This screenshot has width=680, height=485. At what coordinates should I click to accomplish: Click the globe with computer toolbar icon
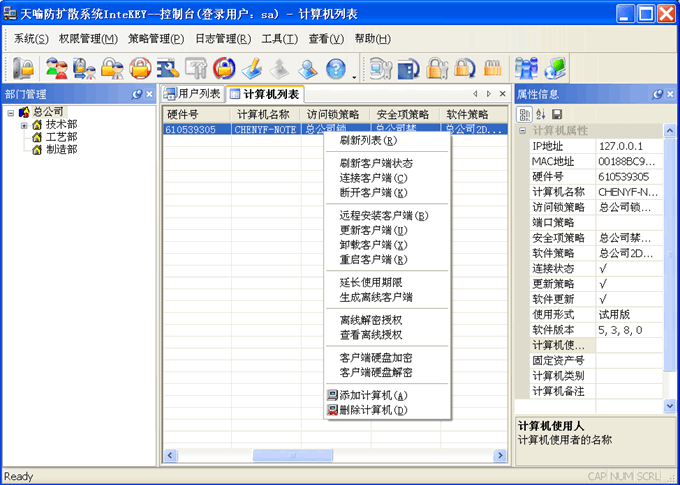click(x=555, y=69)
